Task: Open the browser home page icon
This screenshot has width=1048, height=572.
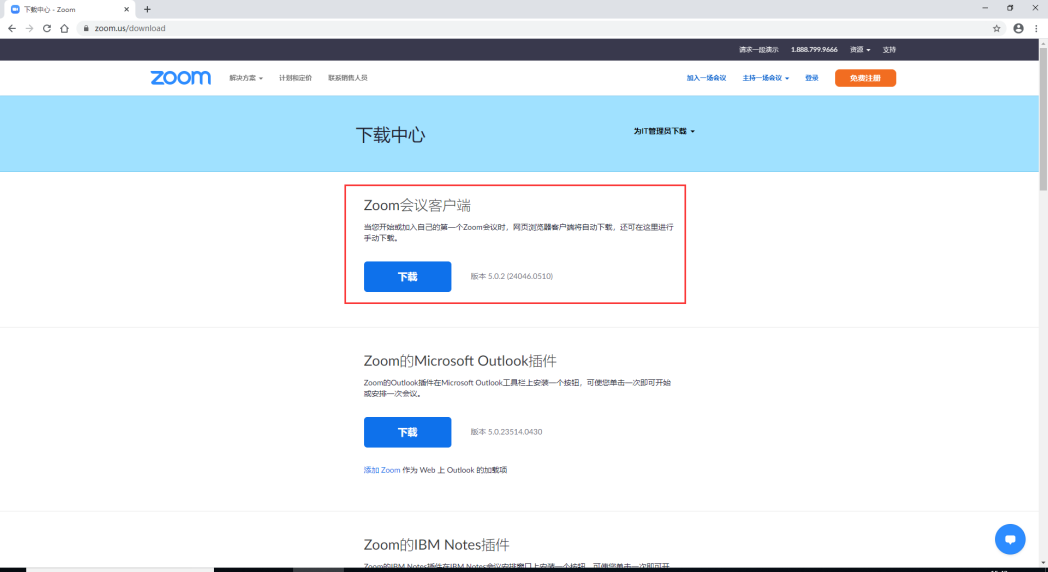Action: coord(64,28)
